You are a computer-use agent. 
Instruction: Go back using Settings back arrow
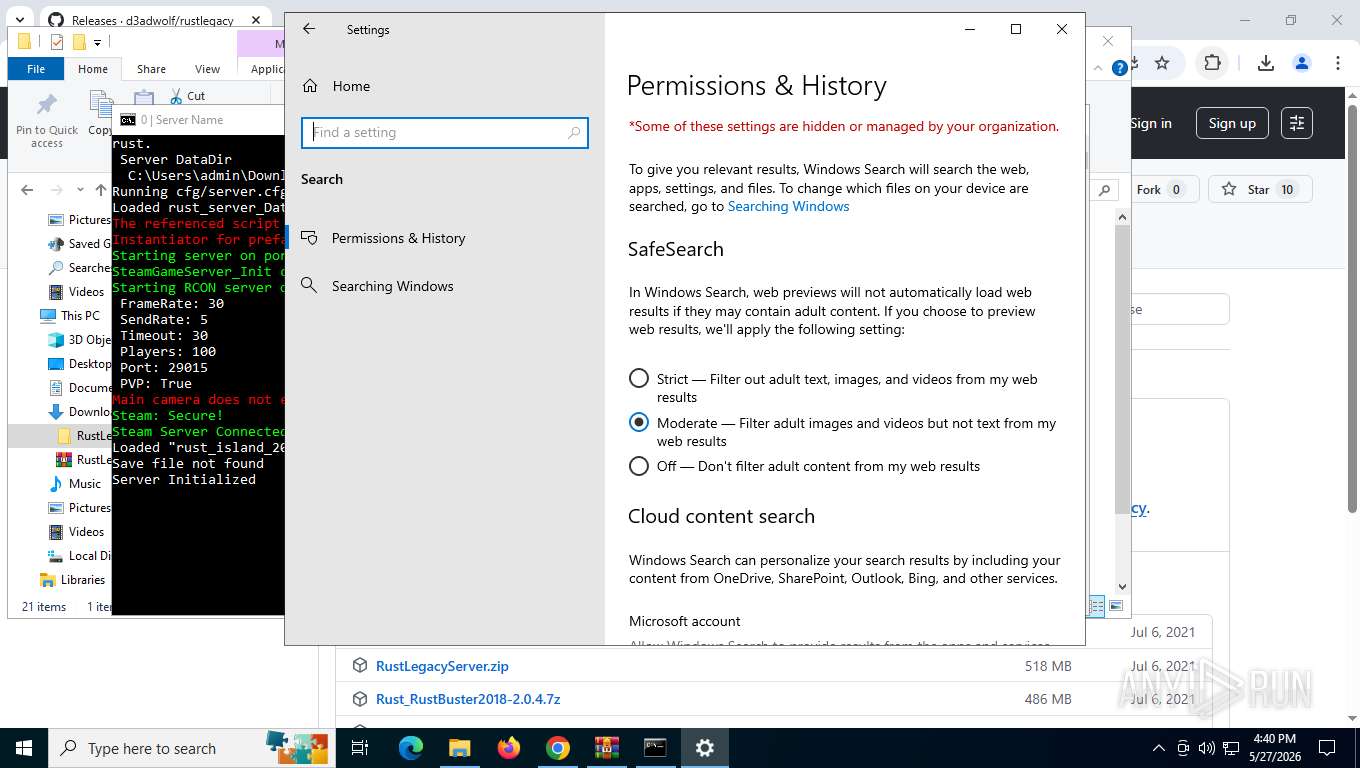(309, 29)
